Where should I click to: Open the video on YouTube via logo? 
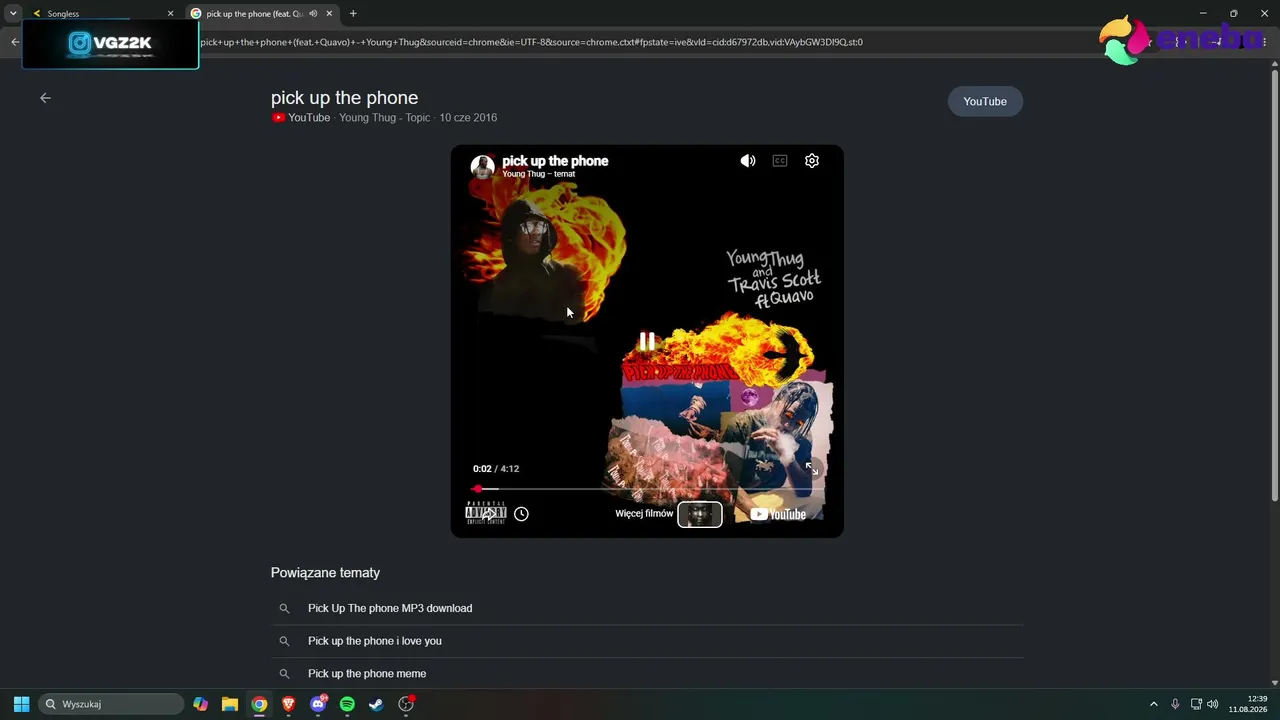(778, 514)
